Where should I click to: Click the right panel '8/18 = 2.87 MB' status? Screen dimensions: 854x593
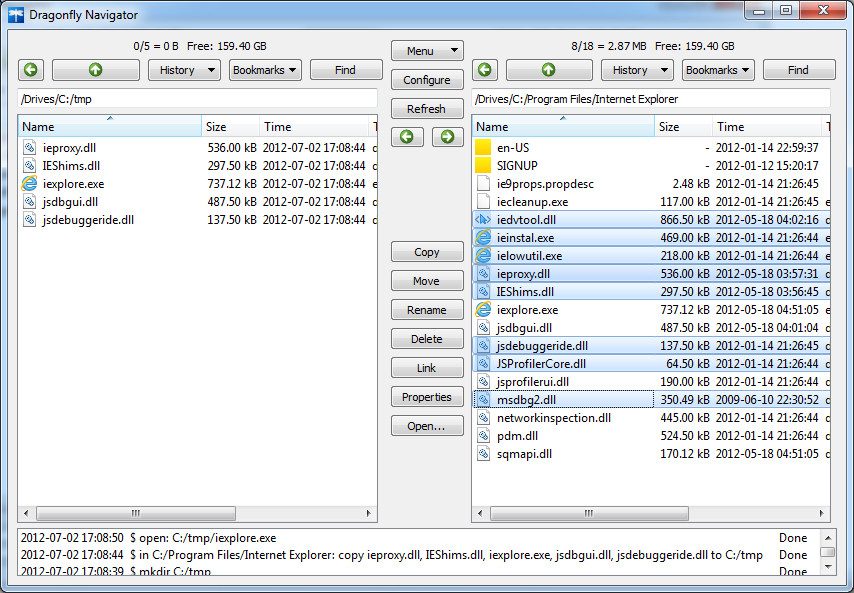pos(608,46)
